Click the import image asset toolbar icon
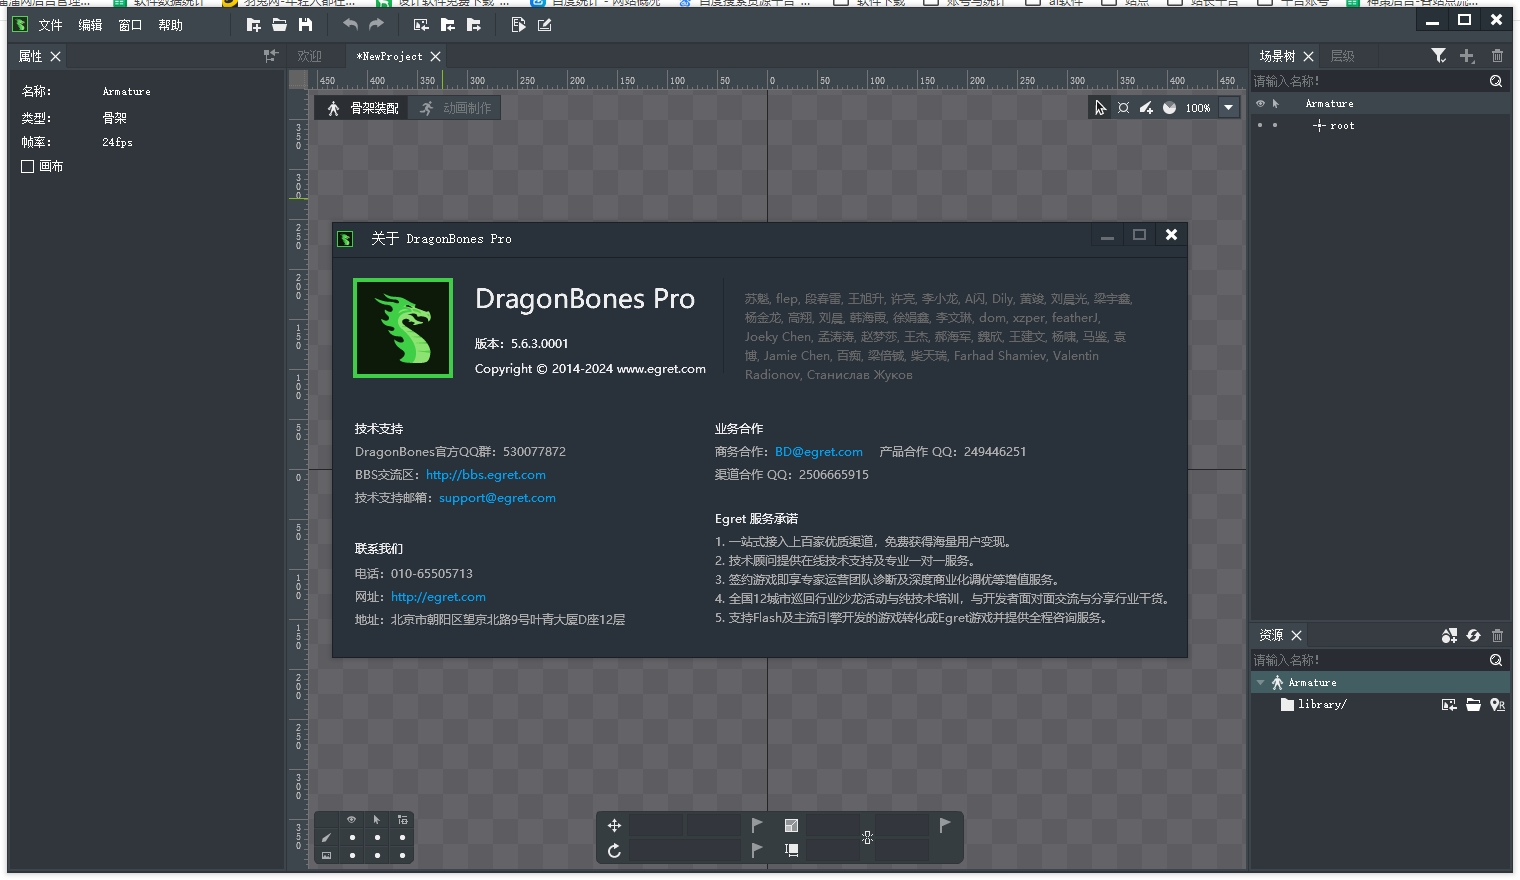This screenshot has height=880, width=1520. (x=421, y=25)
